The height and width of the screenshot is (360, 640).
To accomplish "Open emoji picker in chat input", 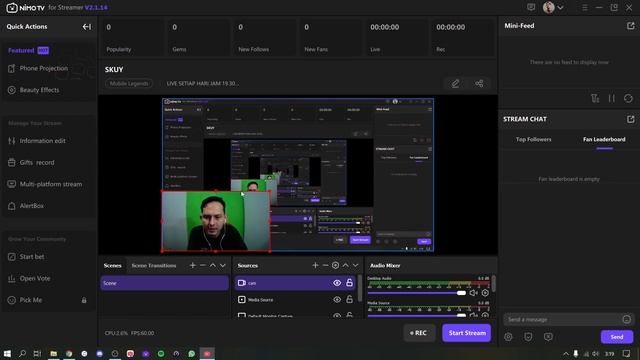I will click(627, 320).
